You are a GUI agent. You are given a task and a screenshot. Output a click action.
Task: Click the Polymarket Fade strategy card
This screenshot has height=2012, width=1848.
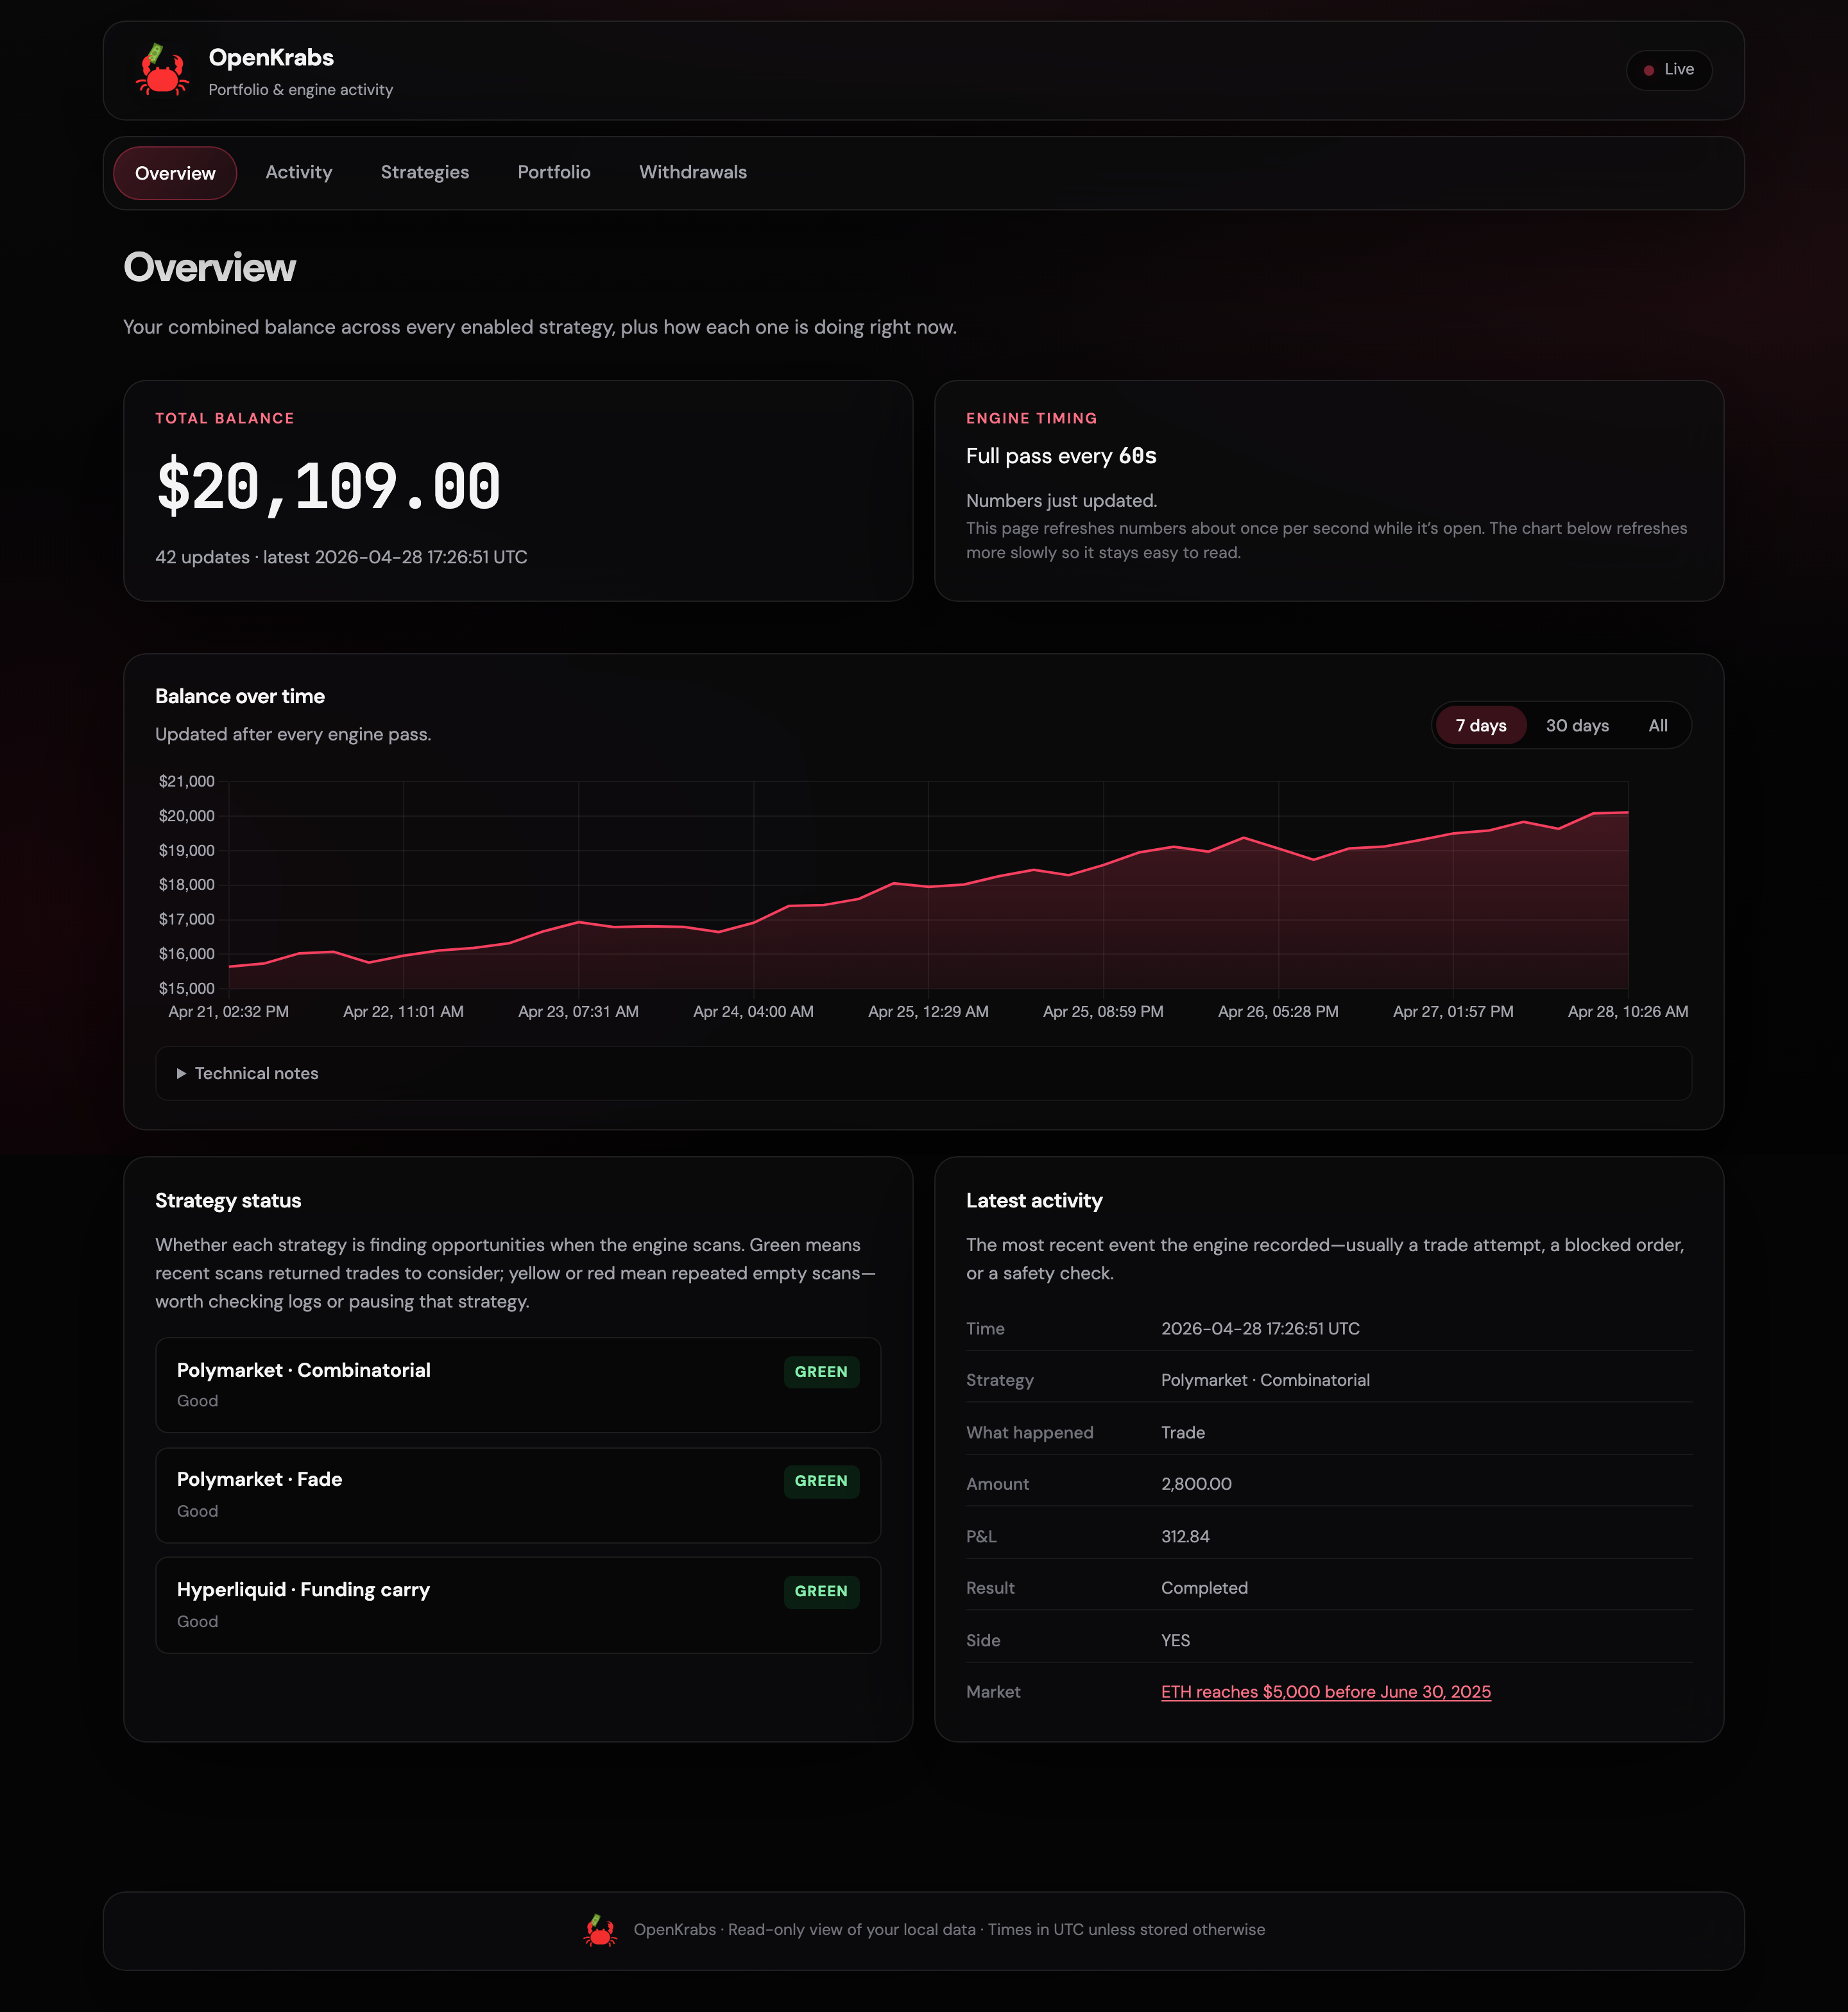(x=517, y=1495)
